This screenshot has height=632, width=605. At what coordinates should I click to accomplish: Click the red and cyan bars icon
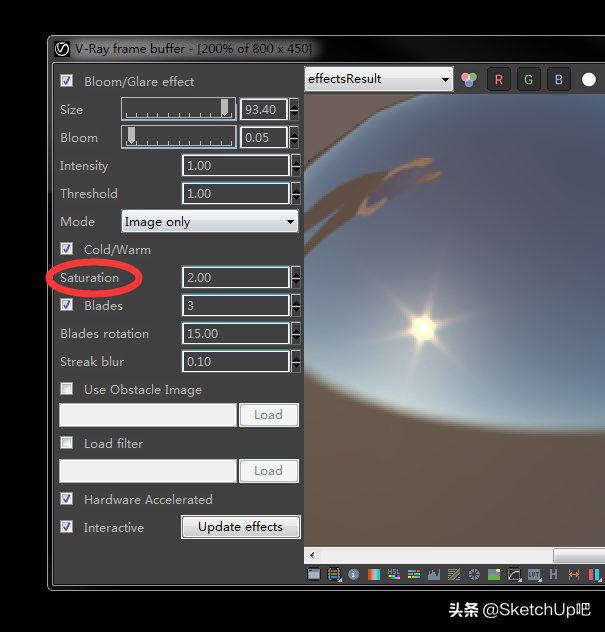pos(594,574)
